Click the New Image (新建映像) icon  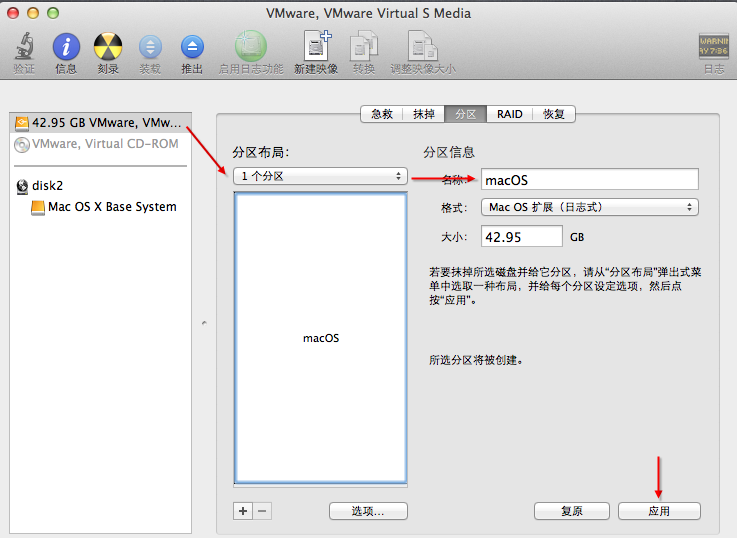click(x=316, y=46)
